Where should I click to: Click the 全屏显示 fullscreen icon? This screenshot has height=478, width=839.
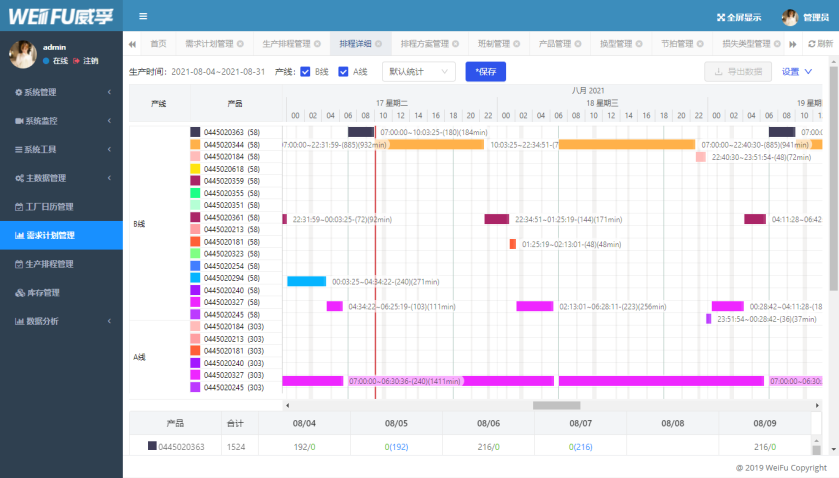click(721, 17)
